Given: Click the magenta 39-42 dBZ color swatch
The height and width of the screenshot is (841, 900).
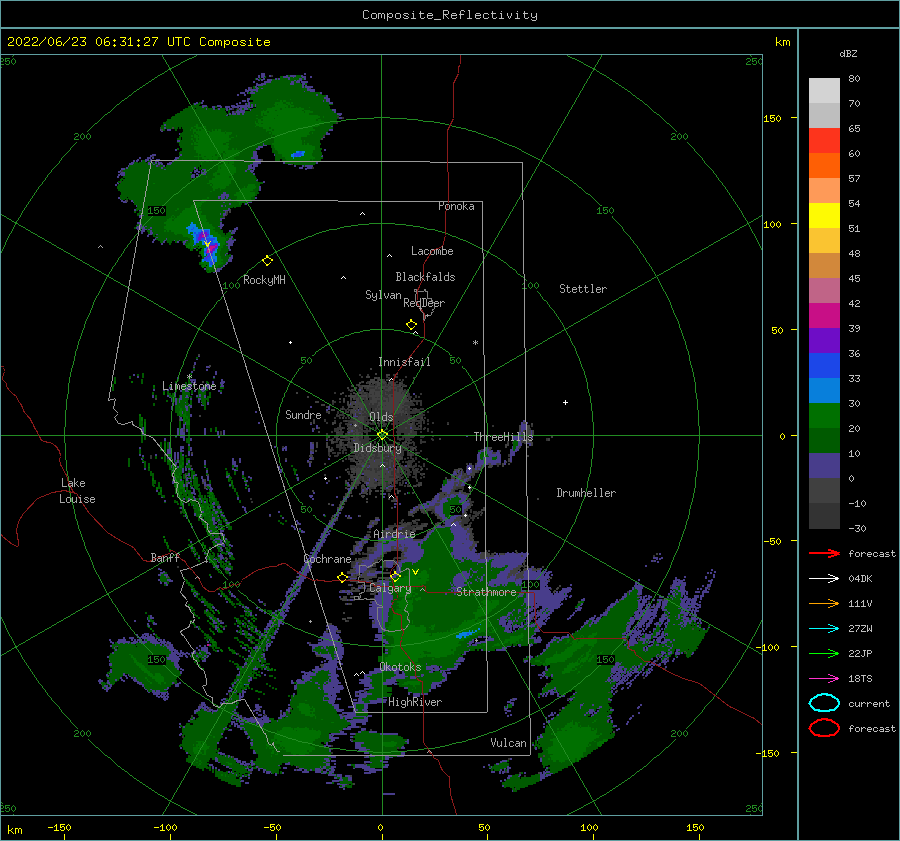Looking at the screenshot, I should coord(824,316).
